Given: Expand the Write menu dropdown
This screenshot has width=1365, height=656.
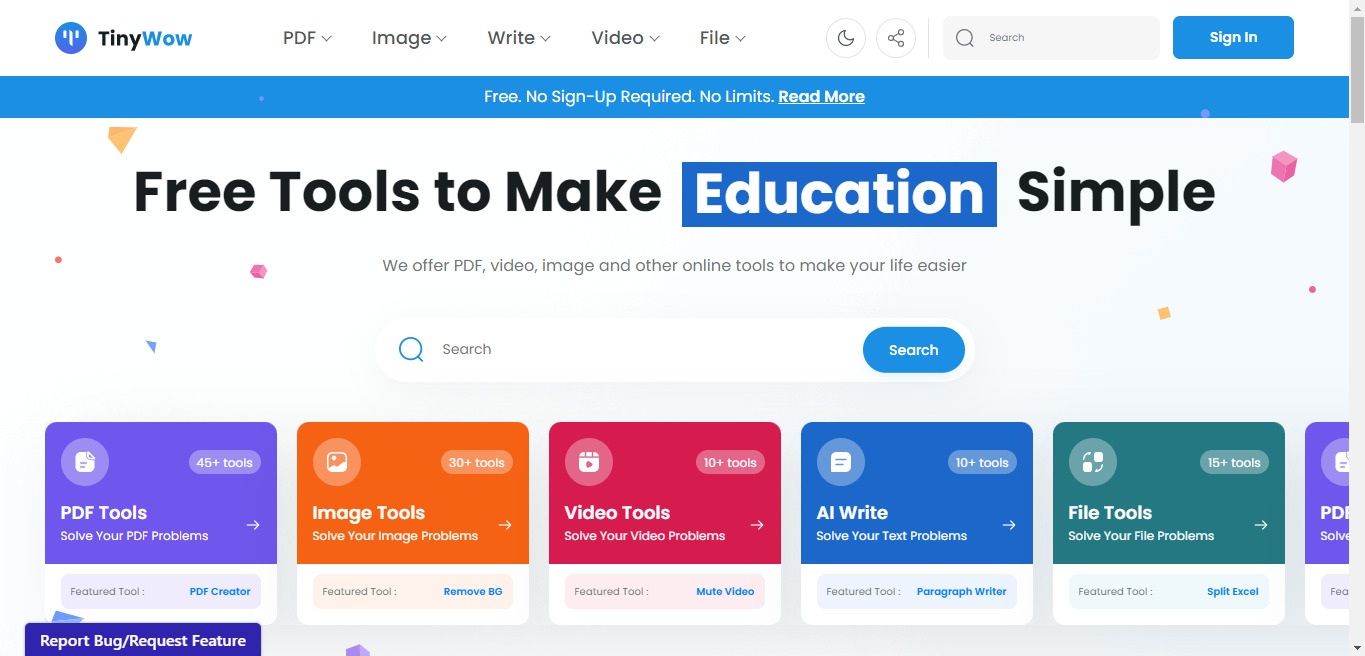Looking at the screenshot, I should 519,38.
